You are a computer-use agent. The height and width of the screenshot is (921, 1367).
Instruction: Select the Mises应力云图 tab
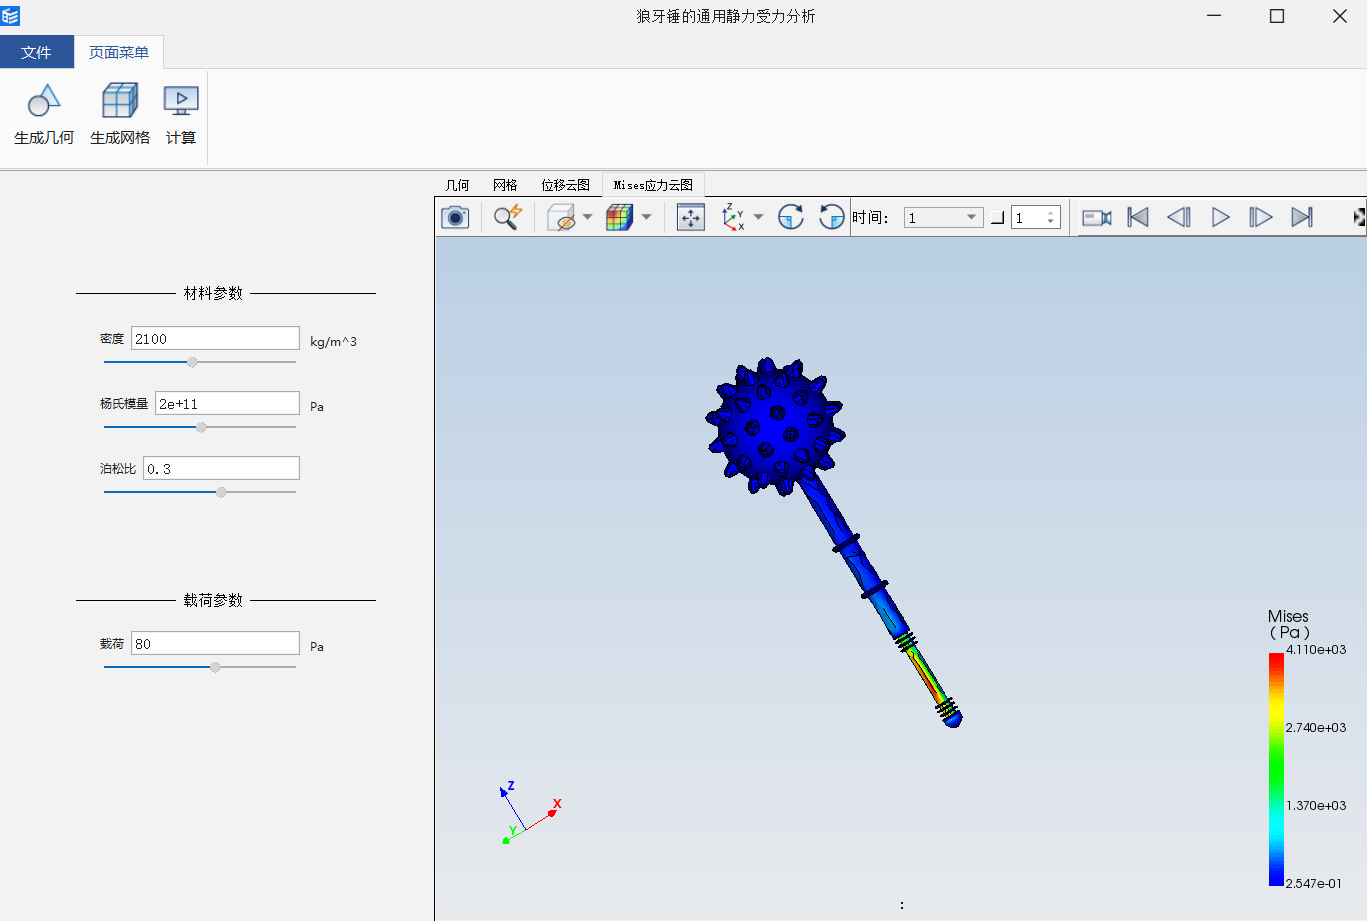(x=653, y=185)
